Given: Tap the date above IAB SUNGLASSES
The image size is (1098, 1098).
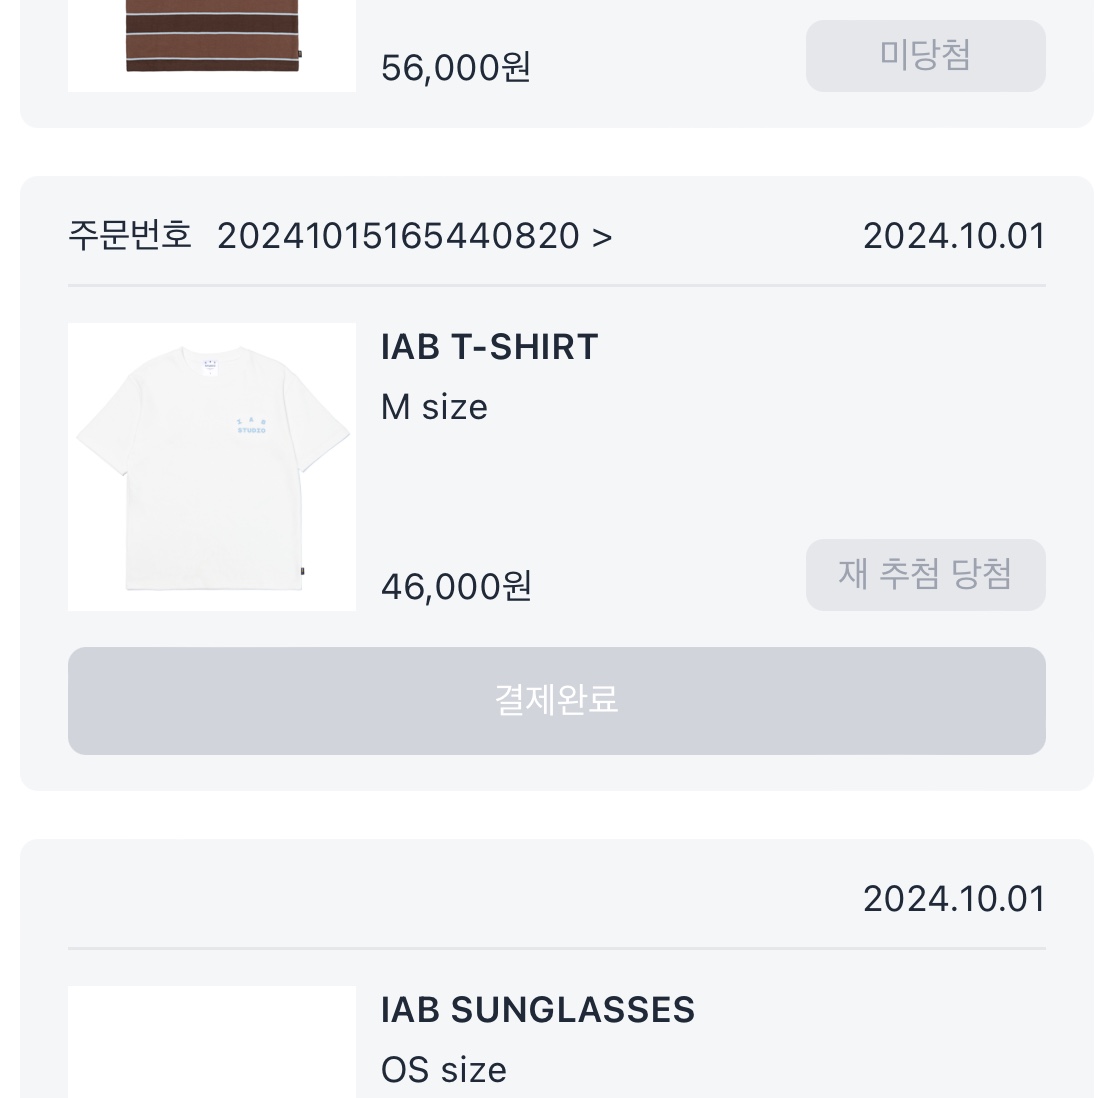Looking at the screenshot, I should (953, 899).
